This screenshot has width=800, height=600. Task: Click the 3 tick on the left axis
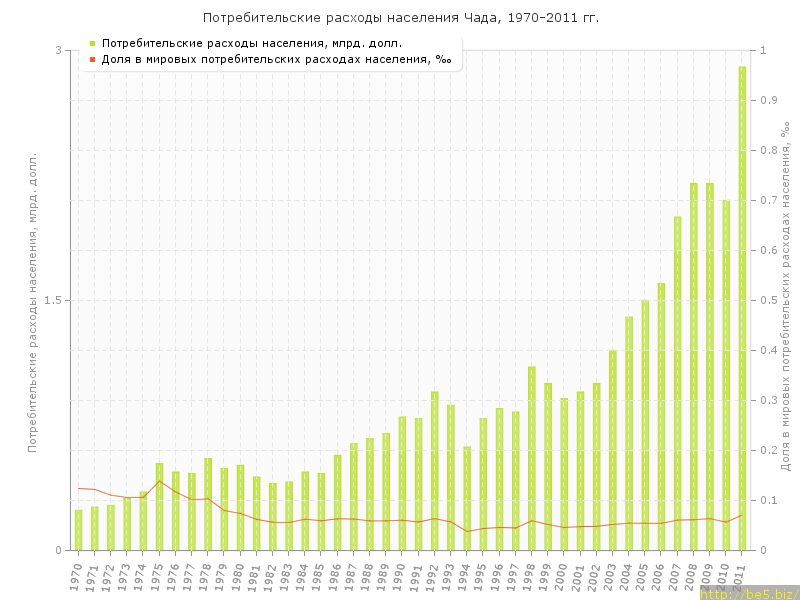pyautogui.click(x=58, y=50)
